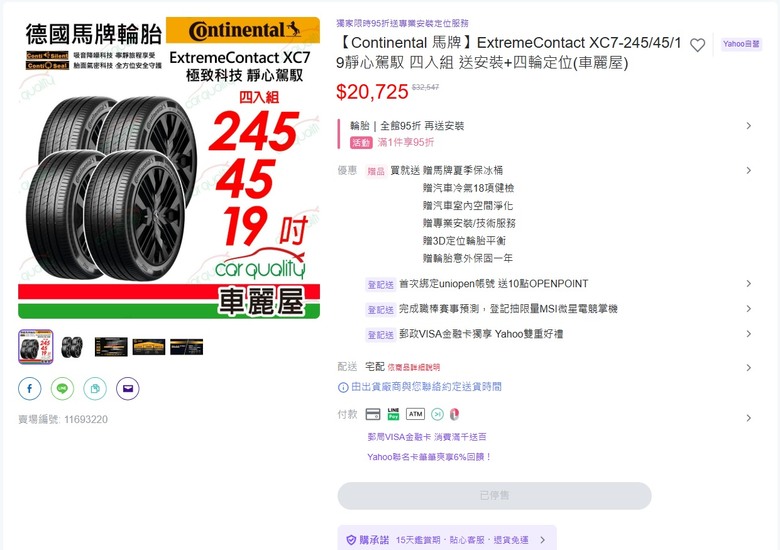Click the delivery info circle icon
The height and width of the screenshot is (550, 780).
tap(343, 387)
